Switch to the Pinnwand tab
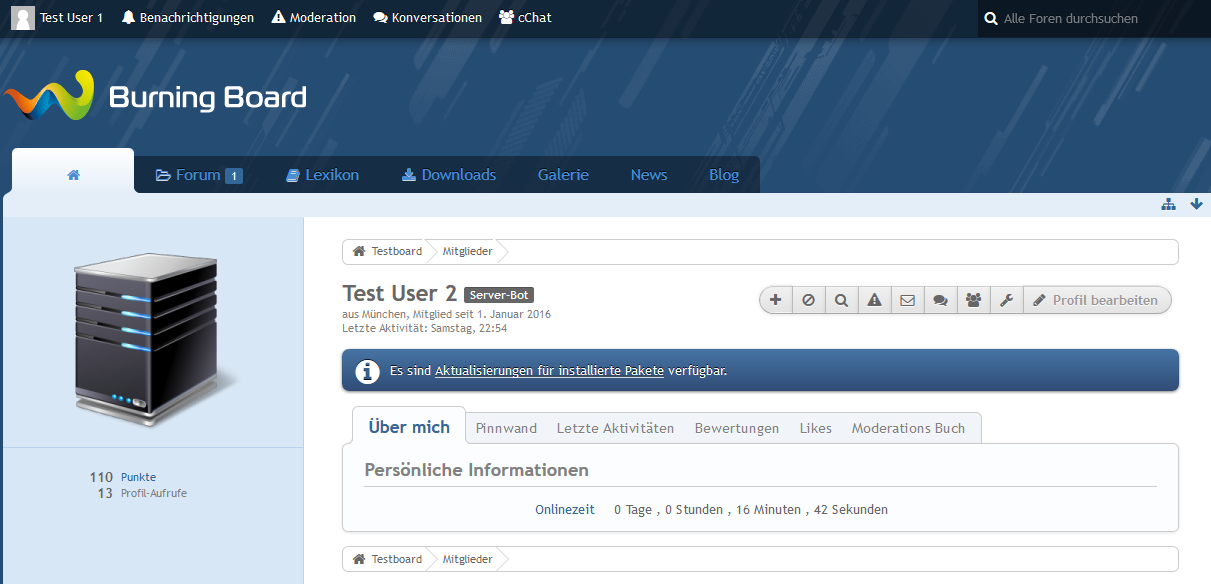The height and width of the screenshot is (584, 1211). (x=506, y=428)
